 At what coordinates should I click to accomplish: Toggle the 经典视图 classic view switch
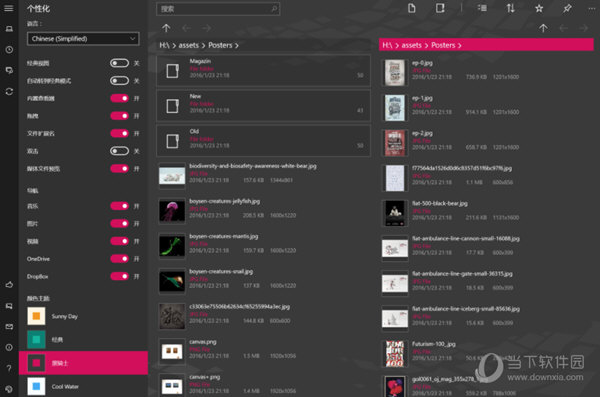(119, 63)
